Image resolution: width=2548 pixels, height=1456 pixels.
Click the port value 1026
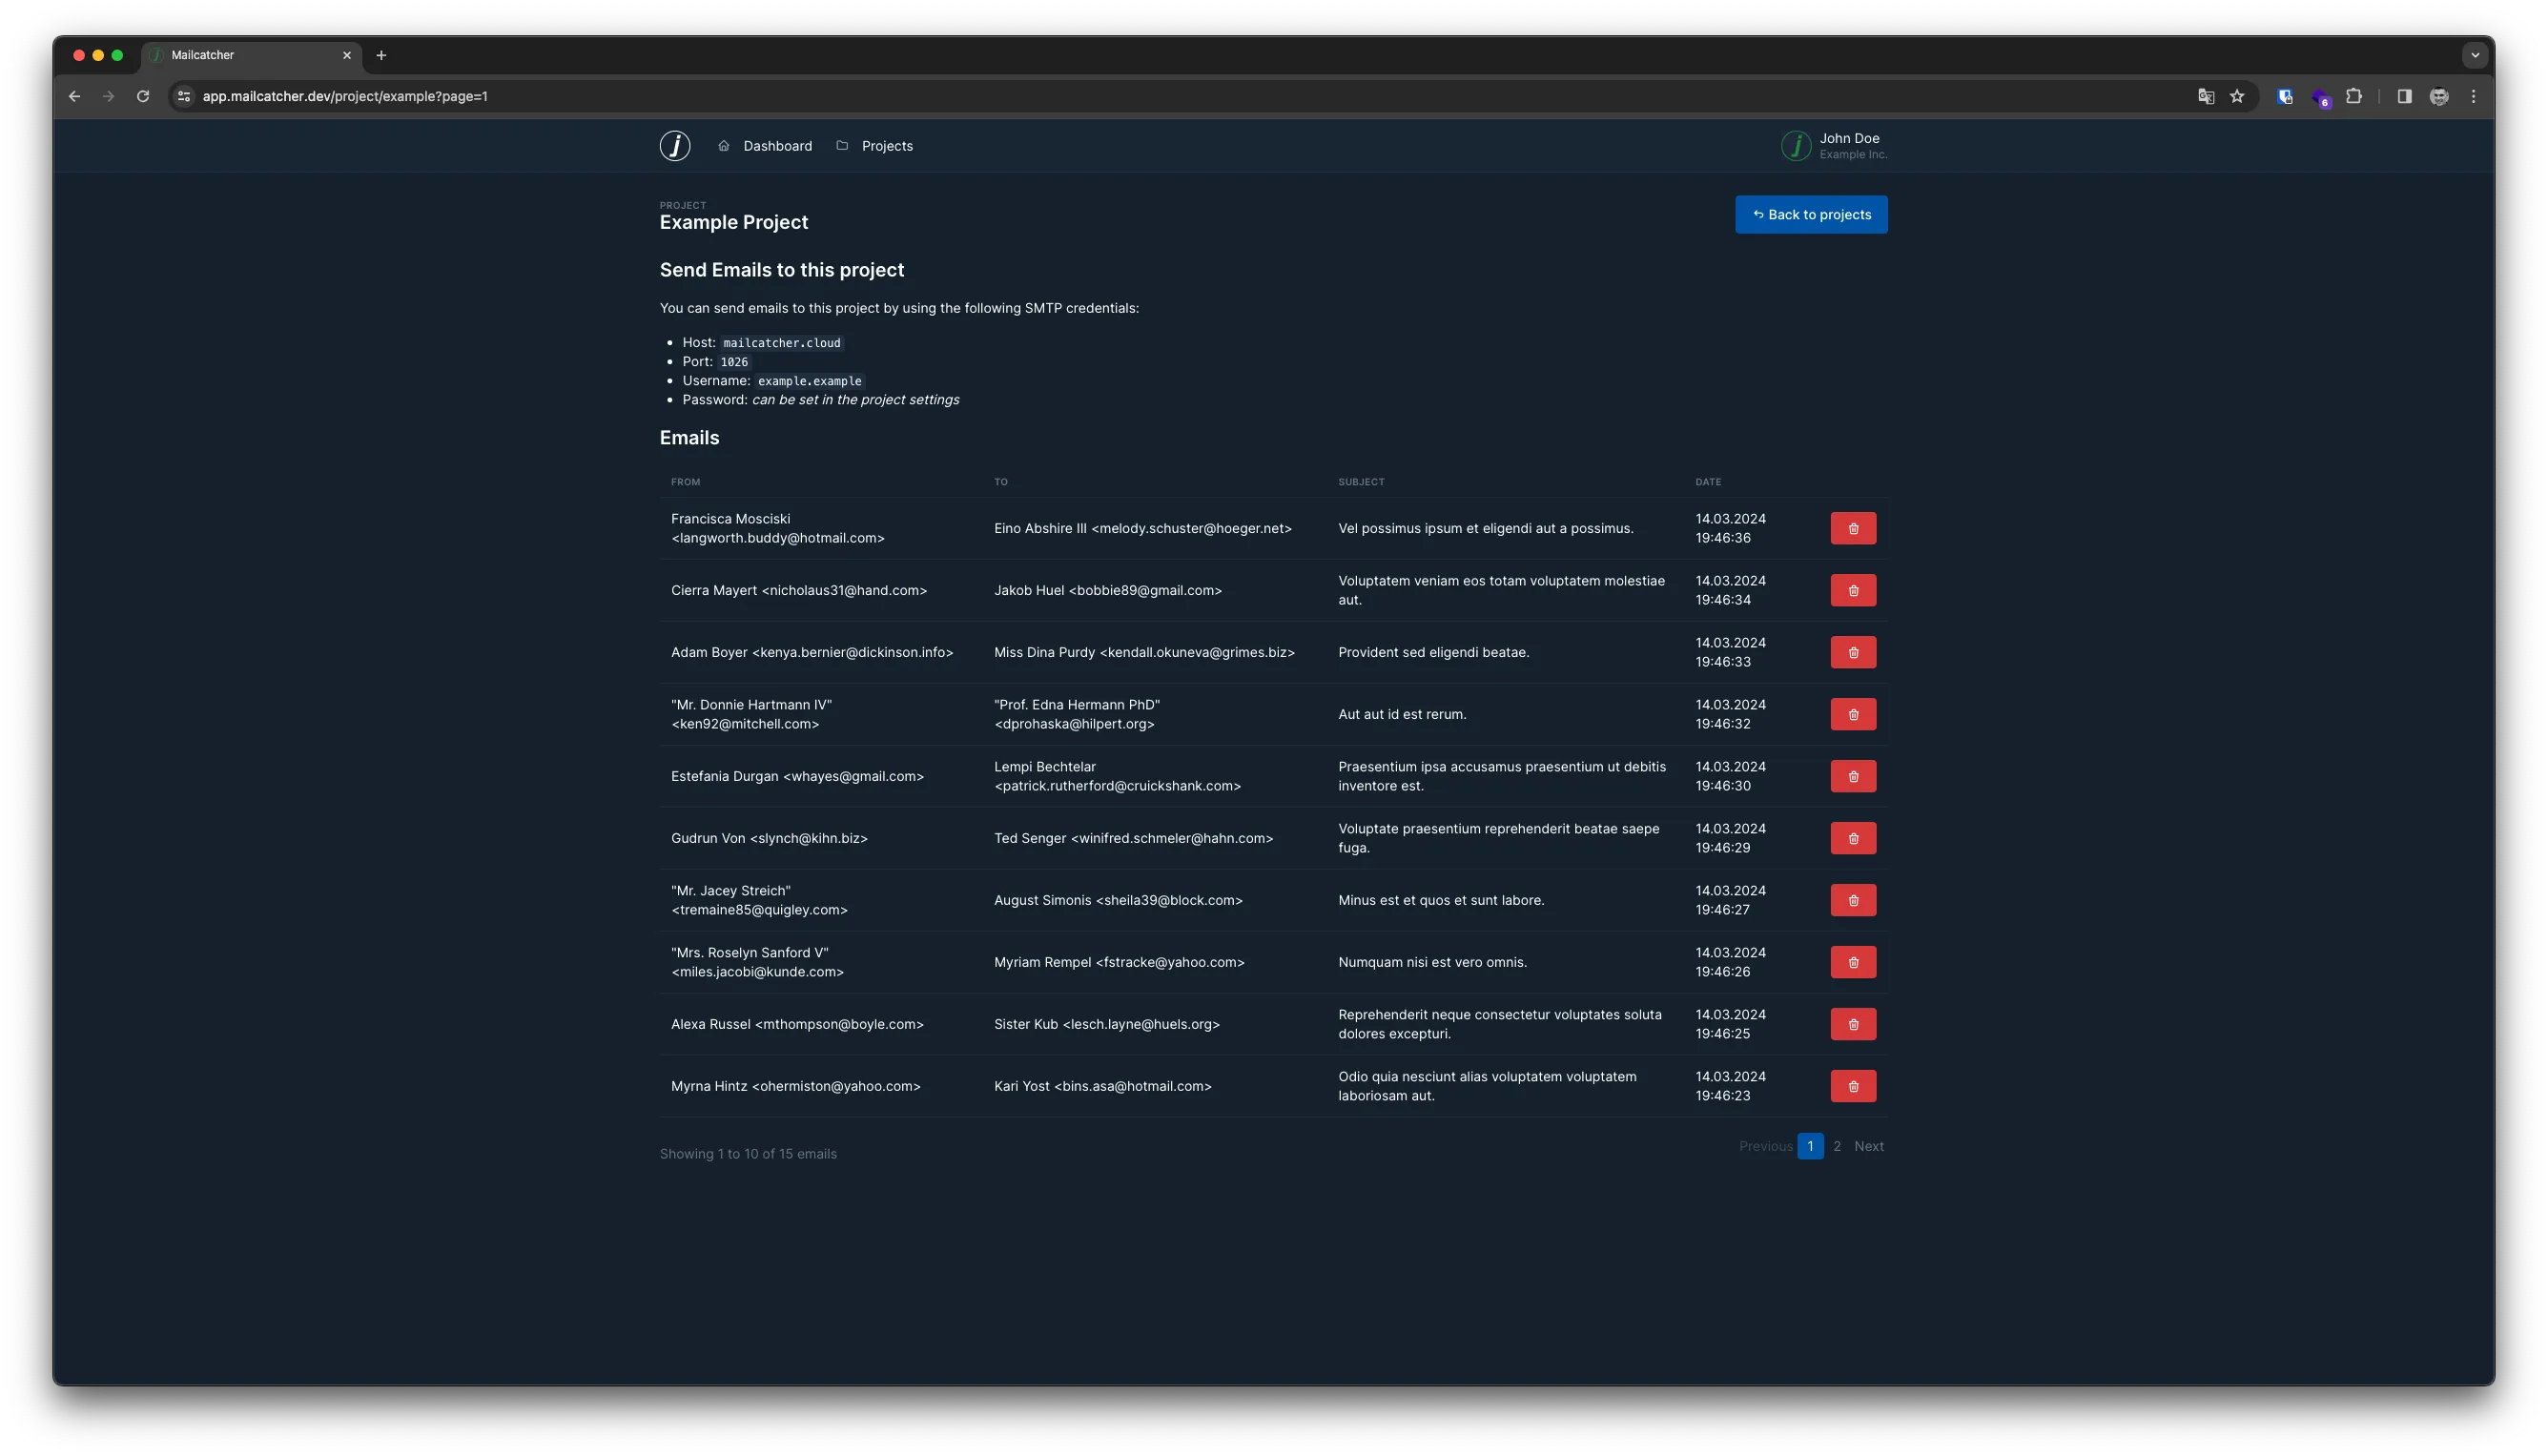734,362
